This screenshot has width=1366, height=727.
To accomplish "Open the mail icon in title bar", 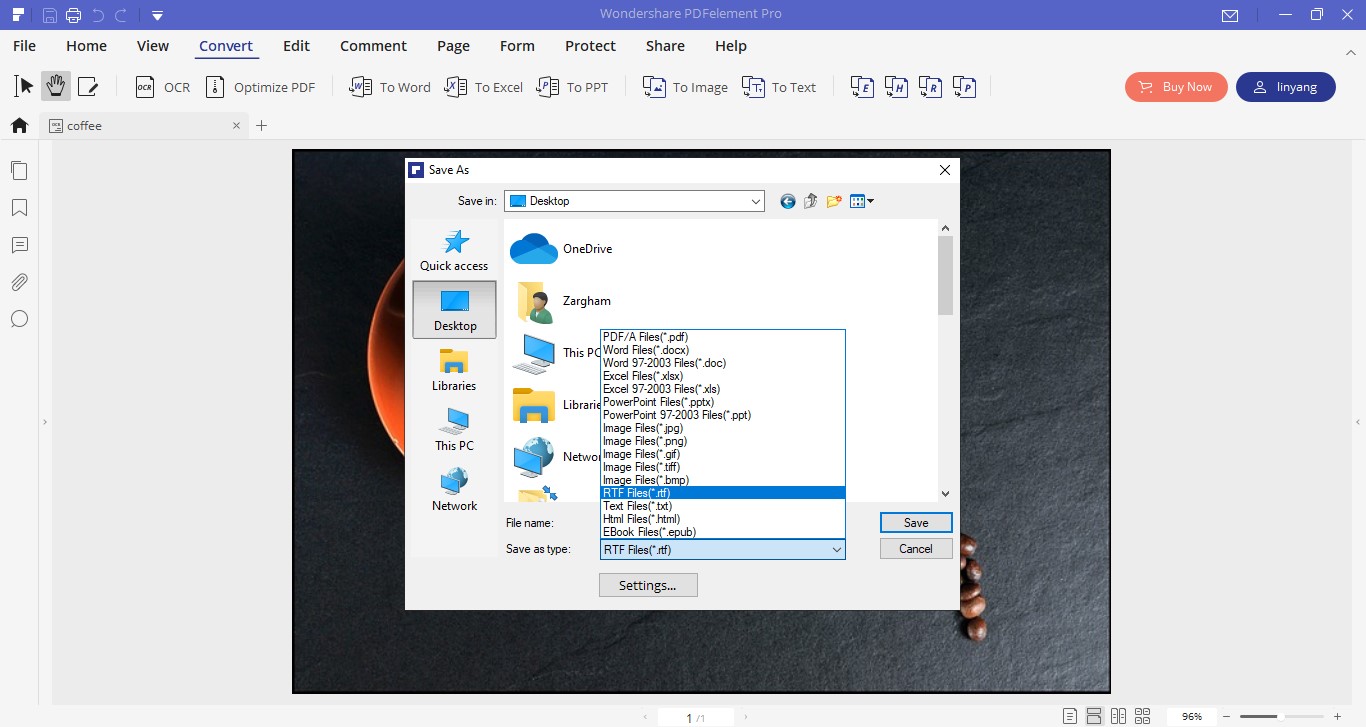I will tap(1230, 15).
